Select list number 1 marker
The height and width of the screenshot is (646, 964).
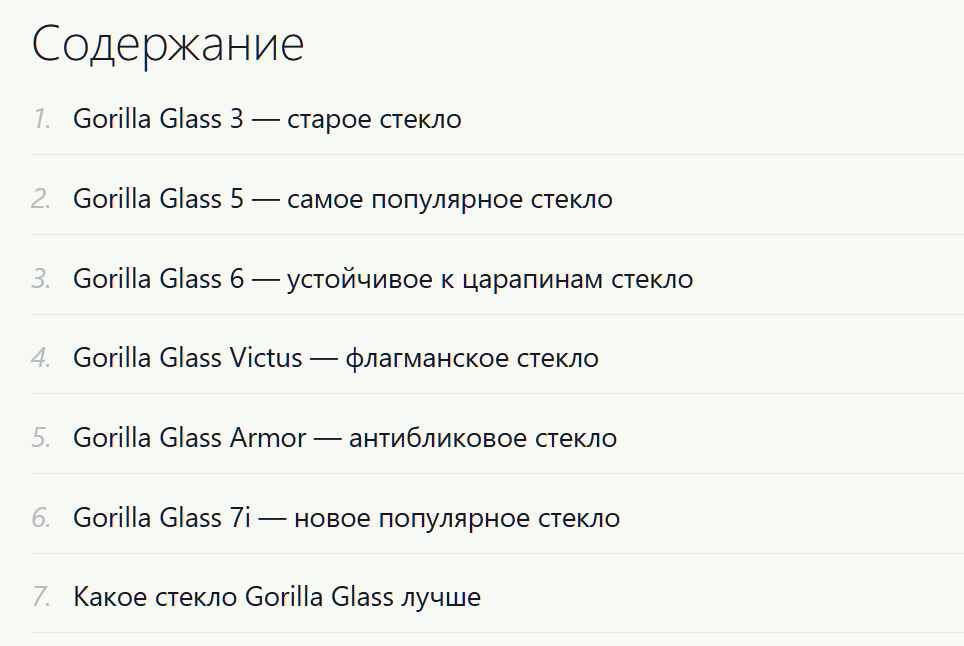click(41, 119)
